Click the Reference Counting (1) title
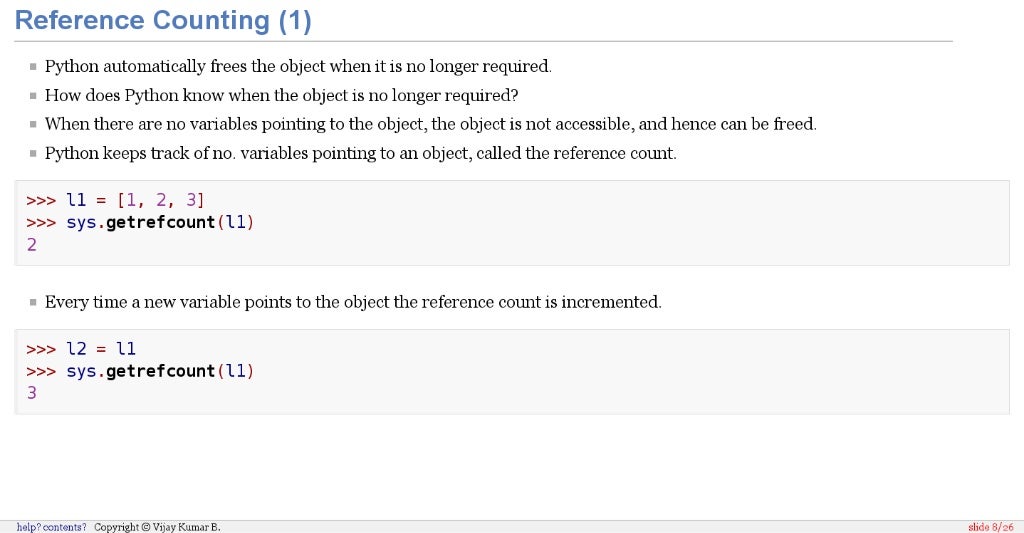Viewport: 1024px width, 533px height. coord(163,20)
